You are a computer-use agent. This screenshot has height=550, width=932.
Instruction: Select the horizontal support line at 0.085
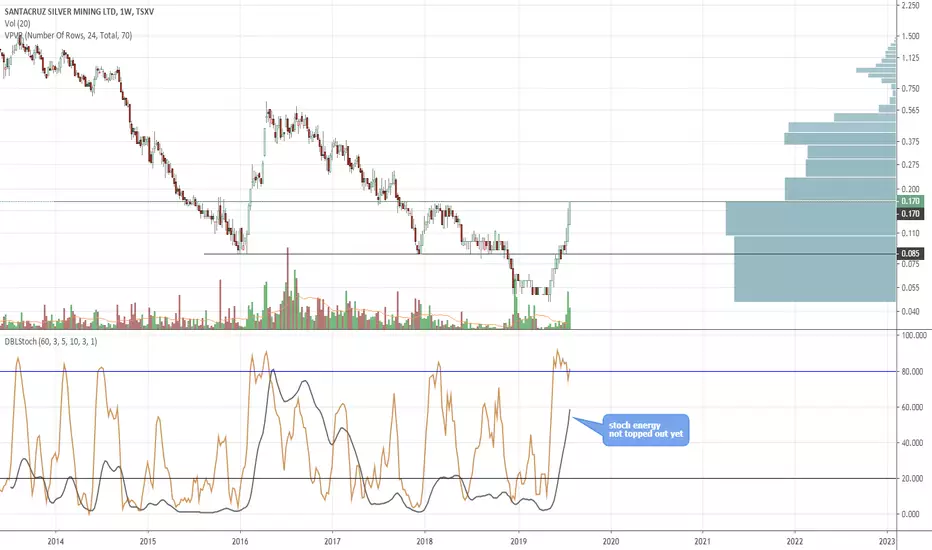coord(550,254)
